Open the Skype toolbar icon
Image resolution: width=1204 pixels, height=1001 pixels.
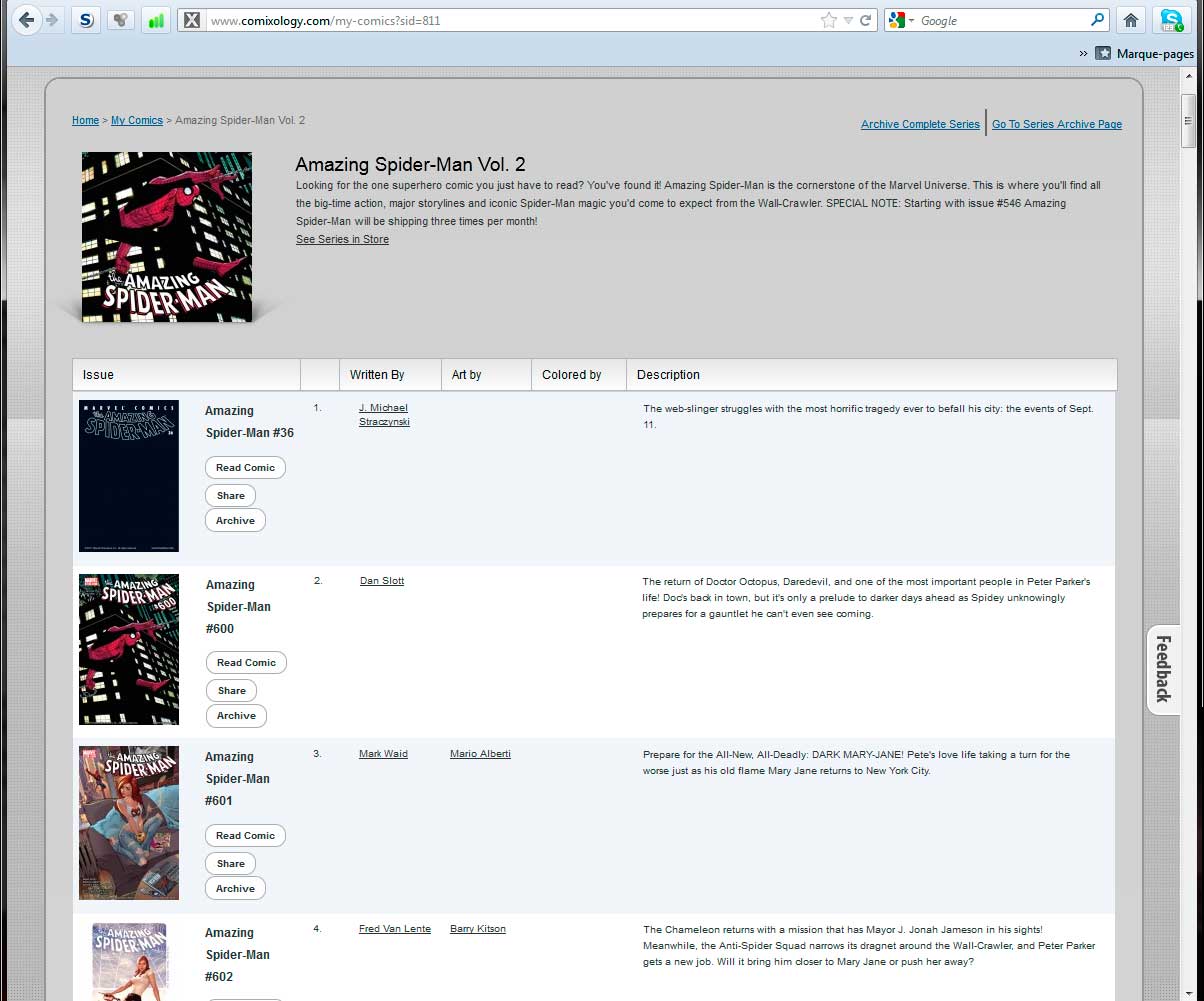coord(1171,20)
